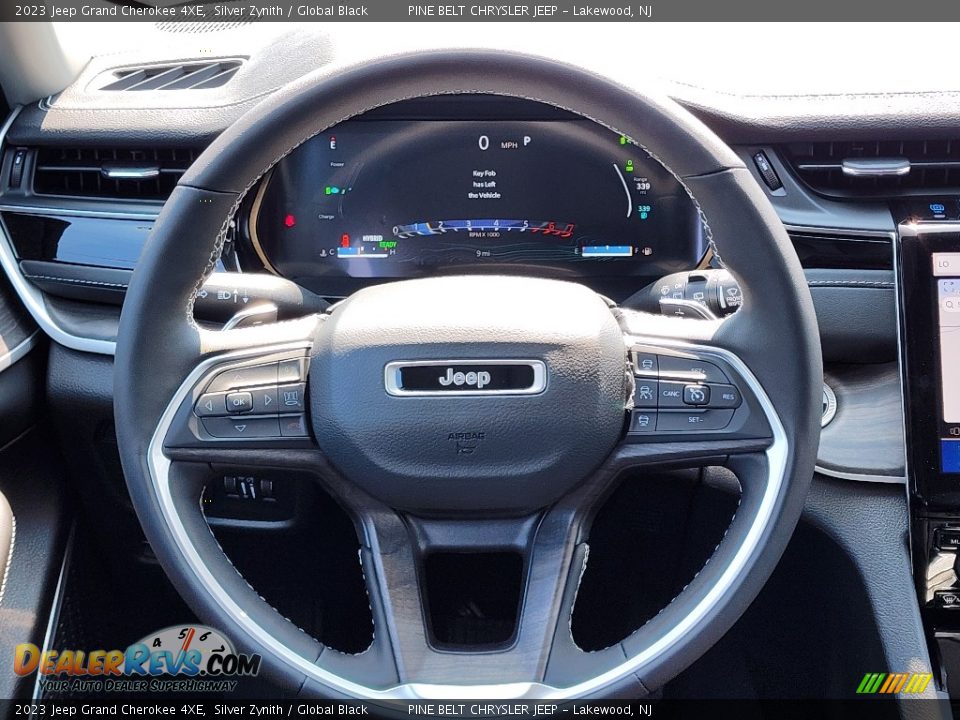
Task: Click the blue fuel level gauge bar
Action: [606, 251]
